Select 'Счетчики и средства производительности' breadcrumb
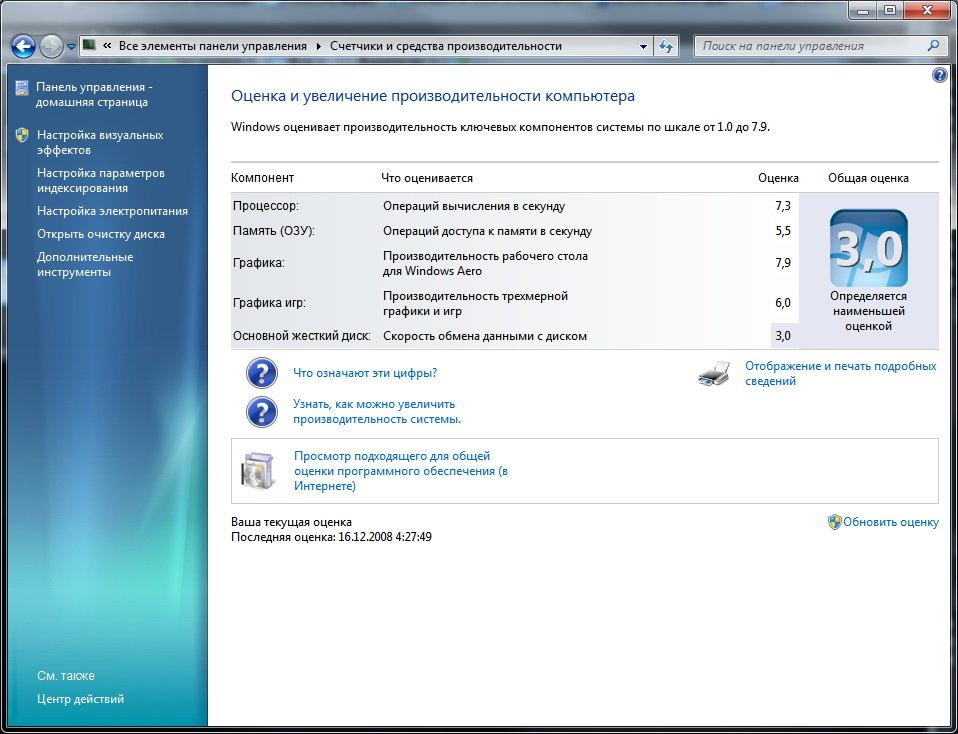 (x=445, y=46)
